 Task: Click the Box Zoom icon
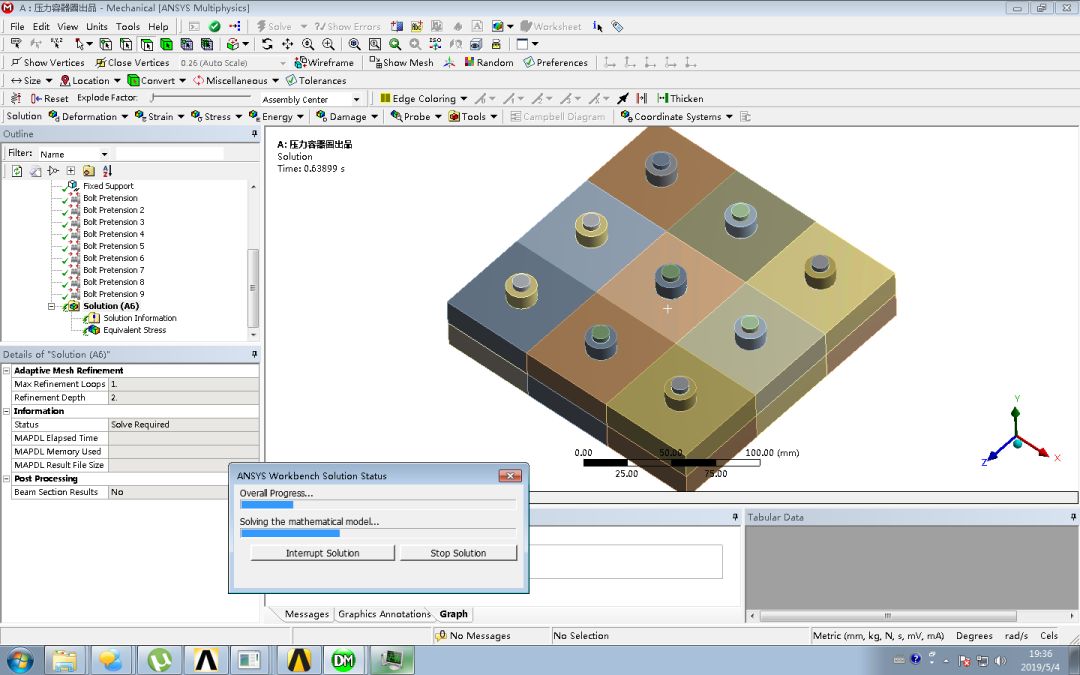coord(326,44)
